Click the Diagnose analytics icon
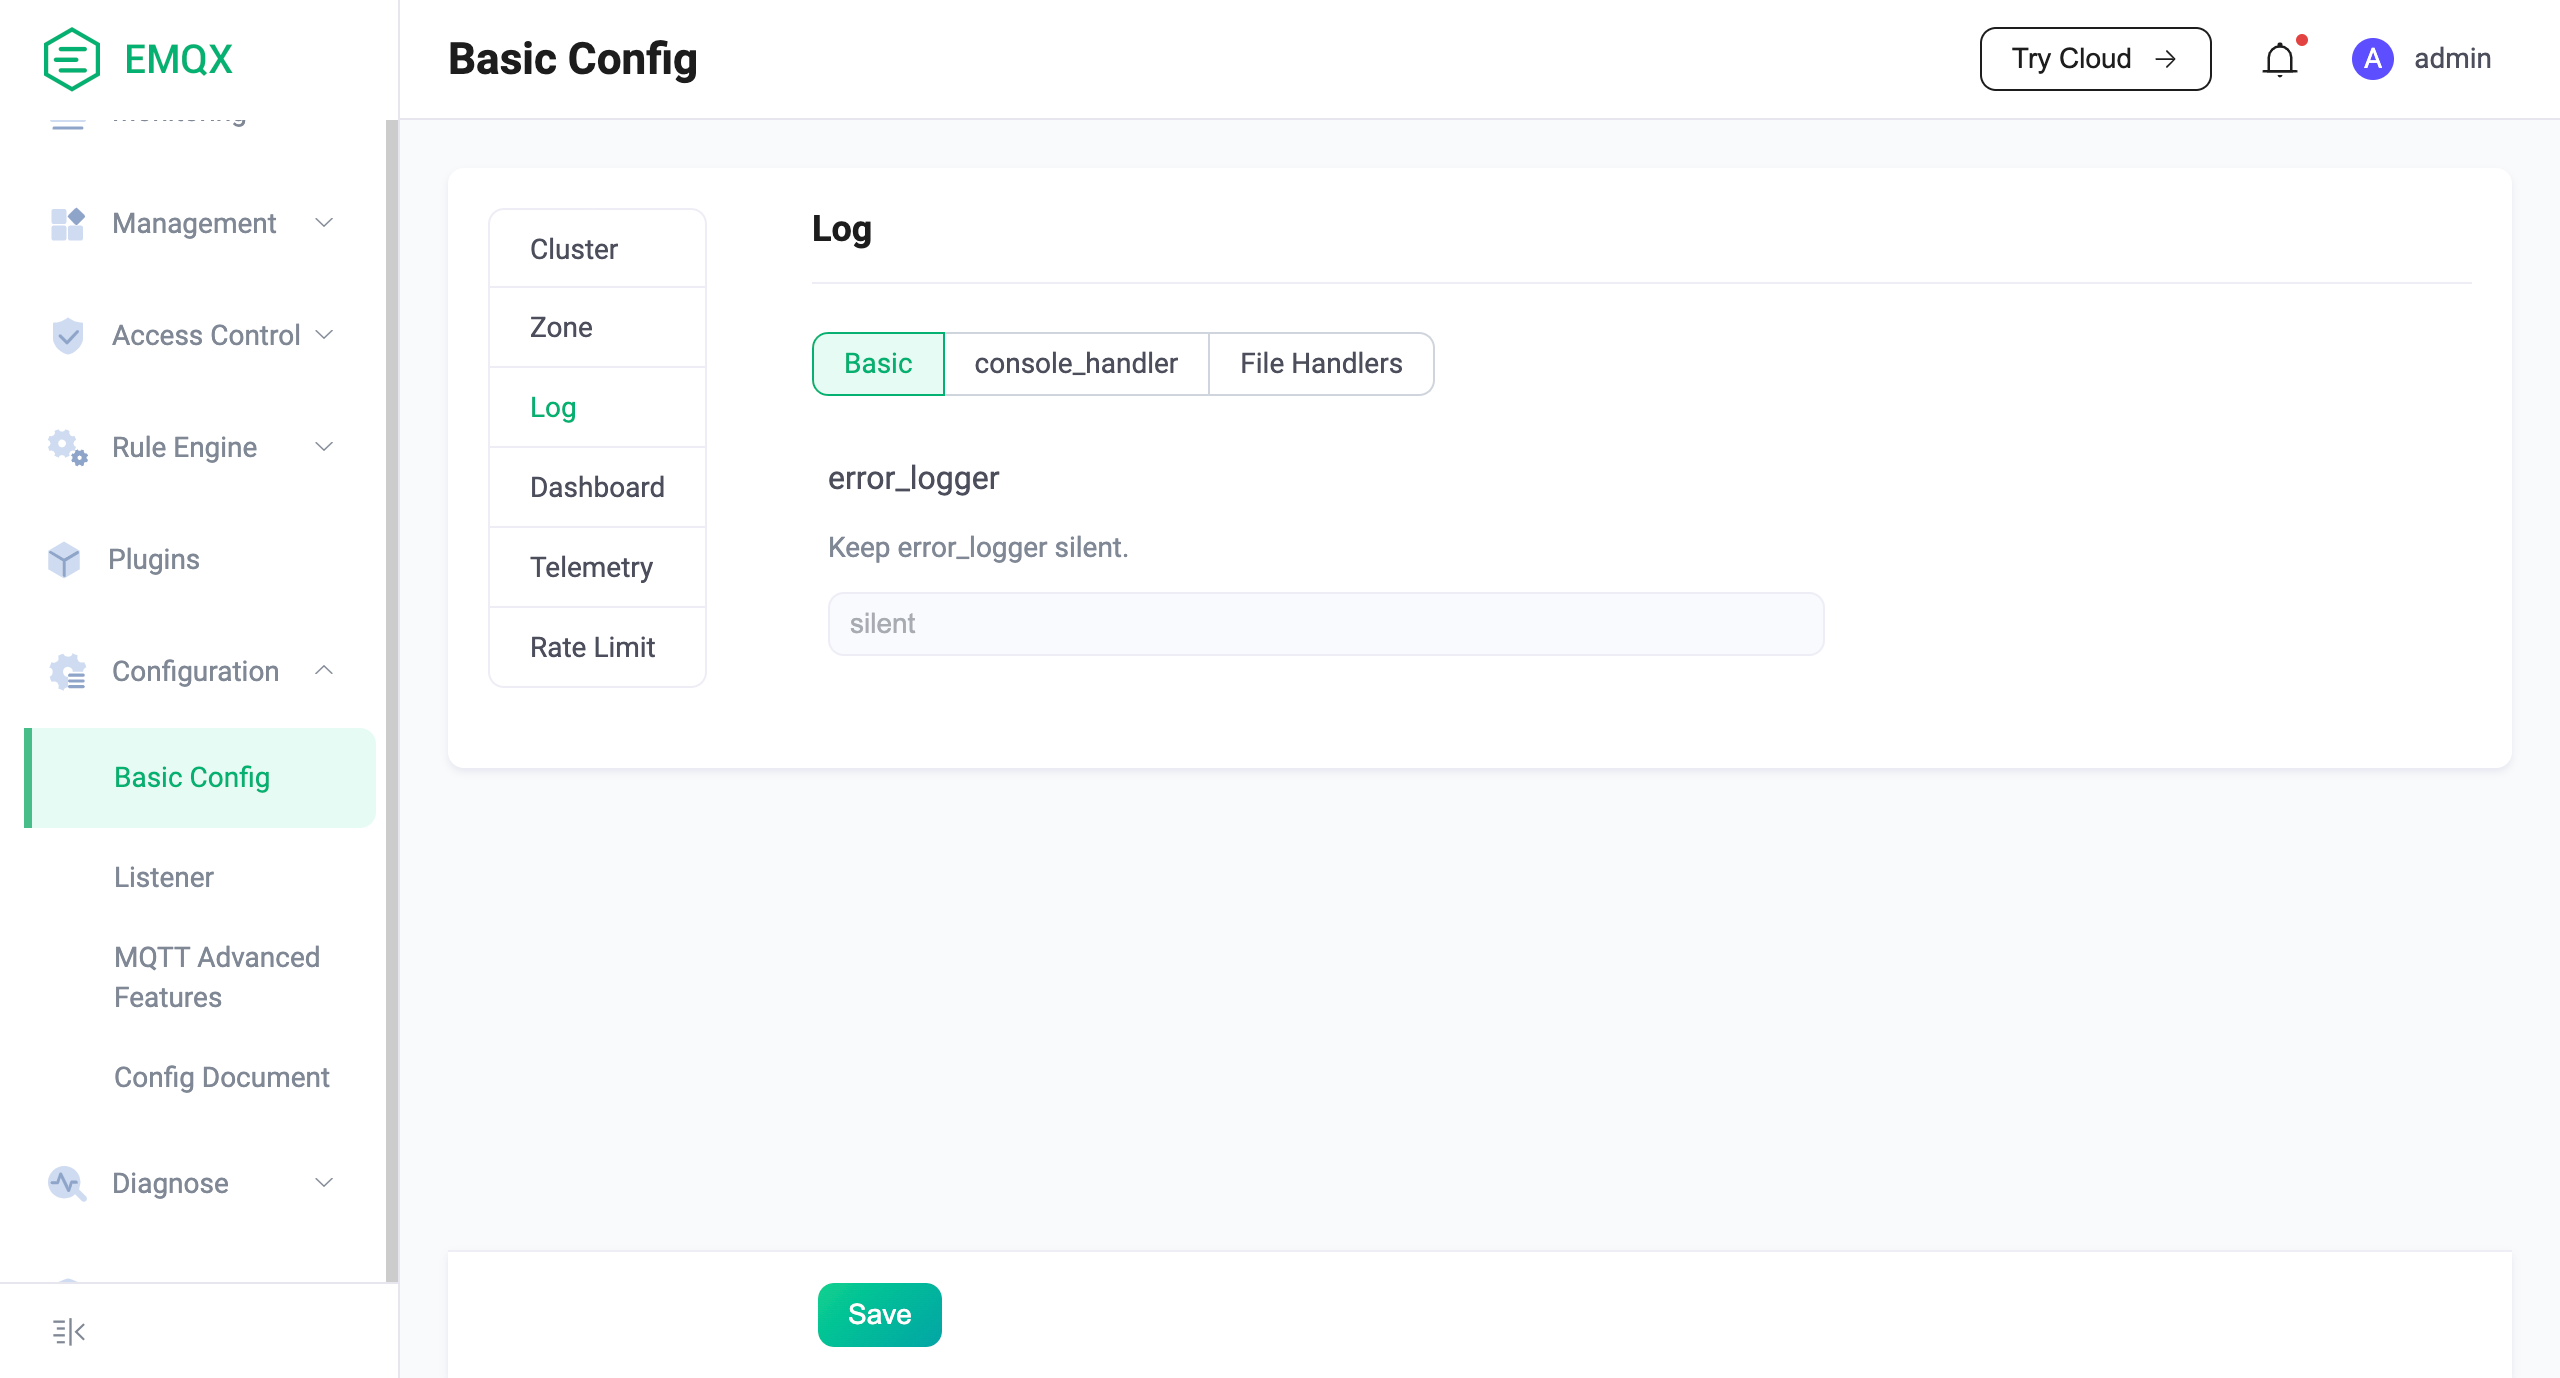Screen dimensions: 2560x1378 pos(68,1183)
